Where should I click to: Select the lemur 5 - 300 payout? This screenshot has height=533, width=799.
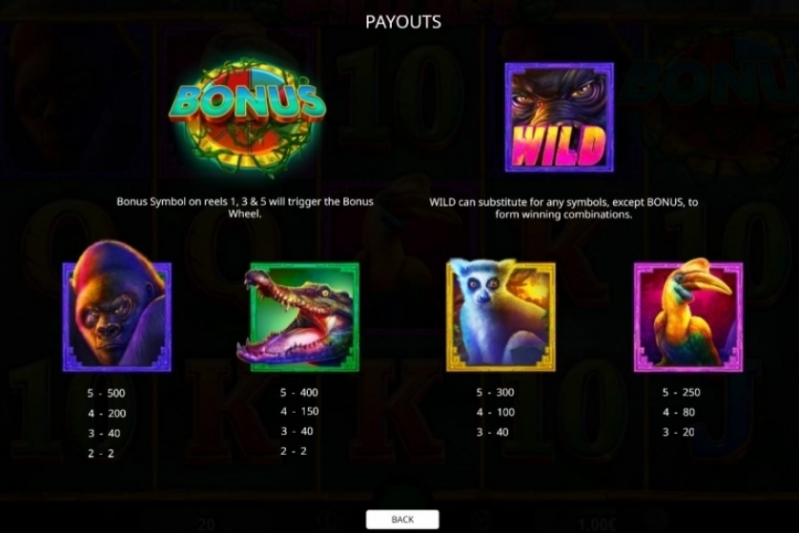(x=495, y=392)
